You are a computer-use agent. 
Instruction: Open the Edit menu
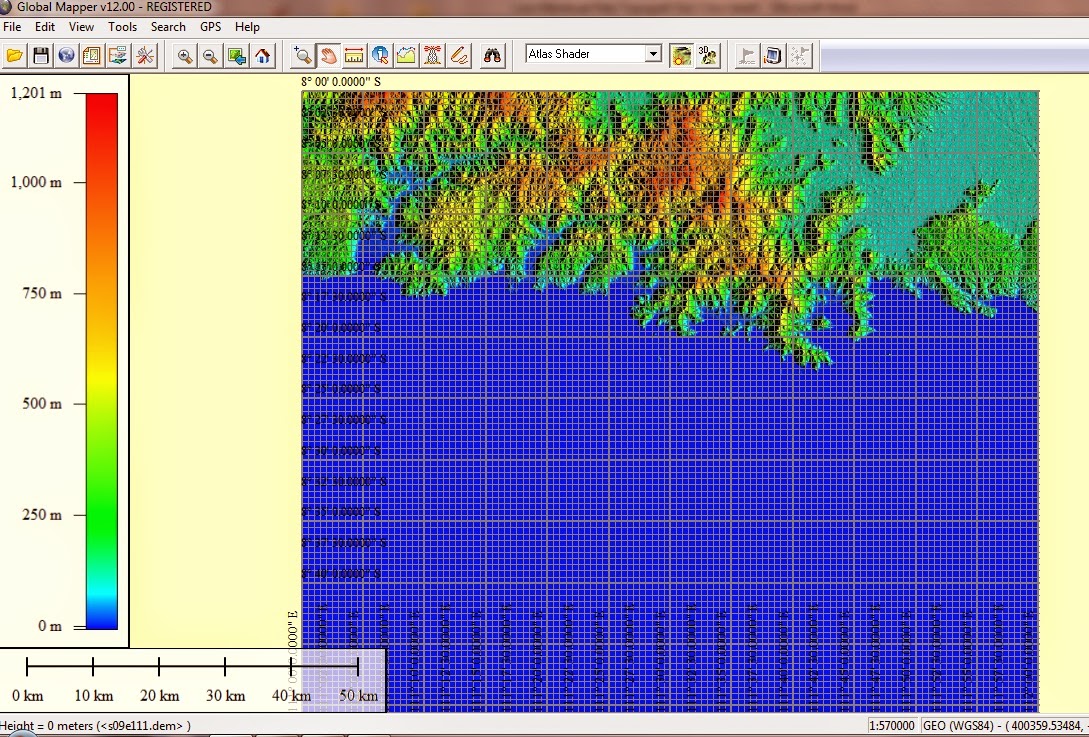pos(44,26)
